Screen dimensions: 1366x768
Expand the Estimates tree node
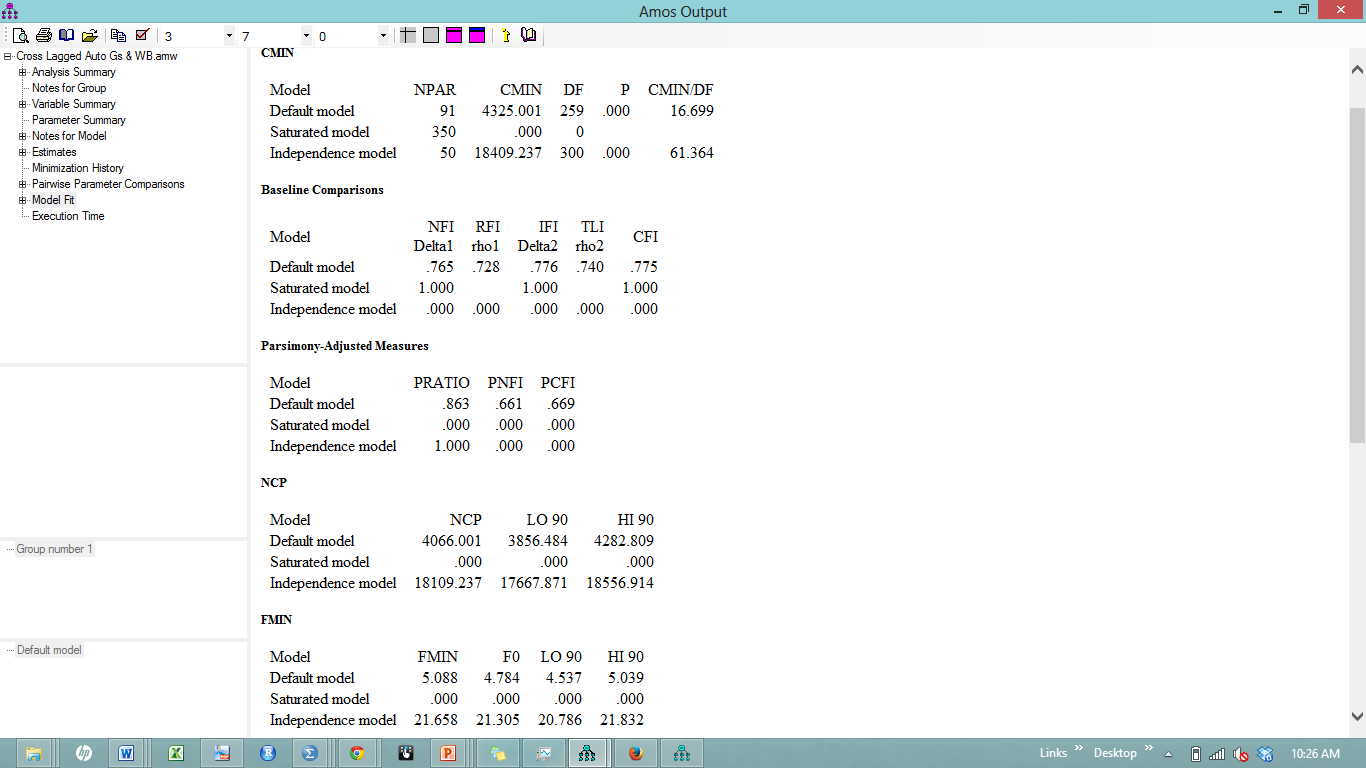pyautogui.click(x=22, y=152)
